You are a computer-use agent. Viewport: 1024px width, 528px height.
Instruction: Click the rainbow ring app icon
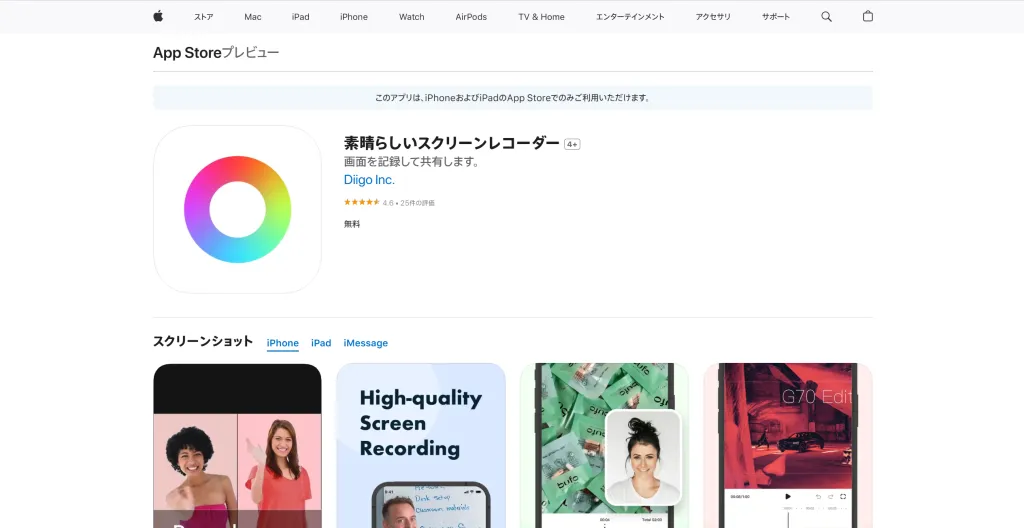point(237,209)
